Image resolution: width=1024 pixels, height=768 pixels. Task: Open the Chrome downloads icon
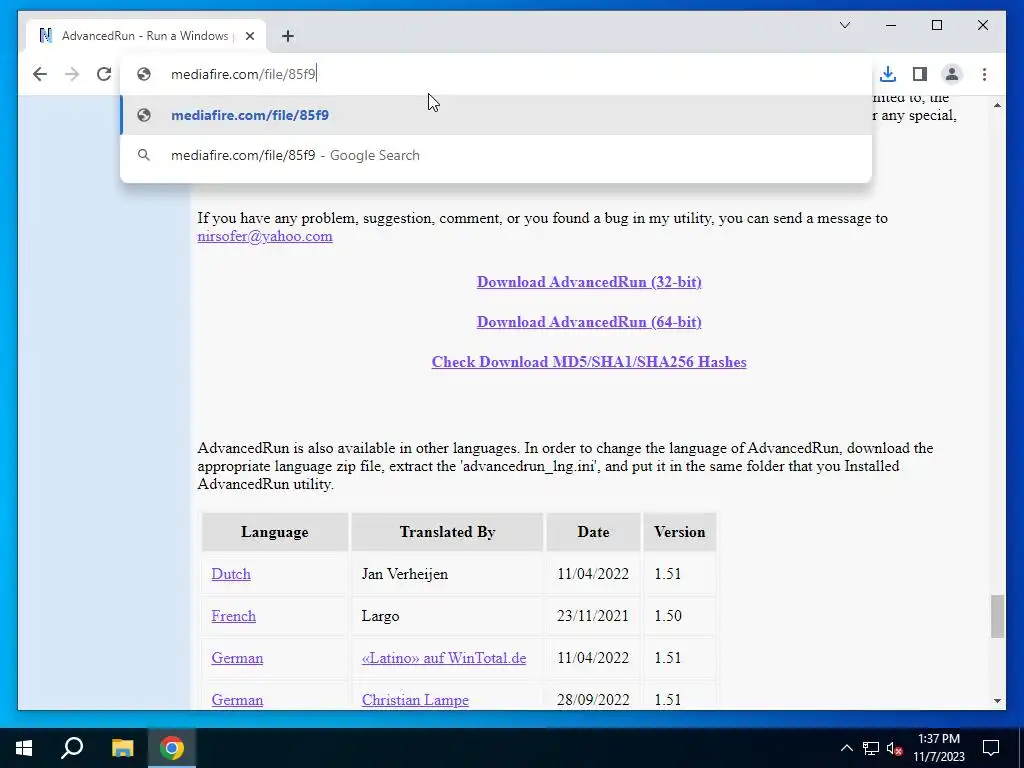click(x=888, y=74)
